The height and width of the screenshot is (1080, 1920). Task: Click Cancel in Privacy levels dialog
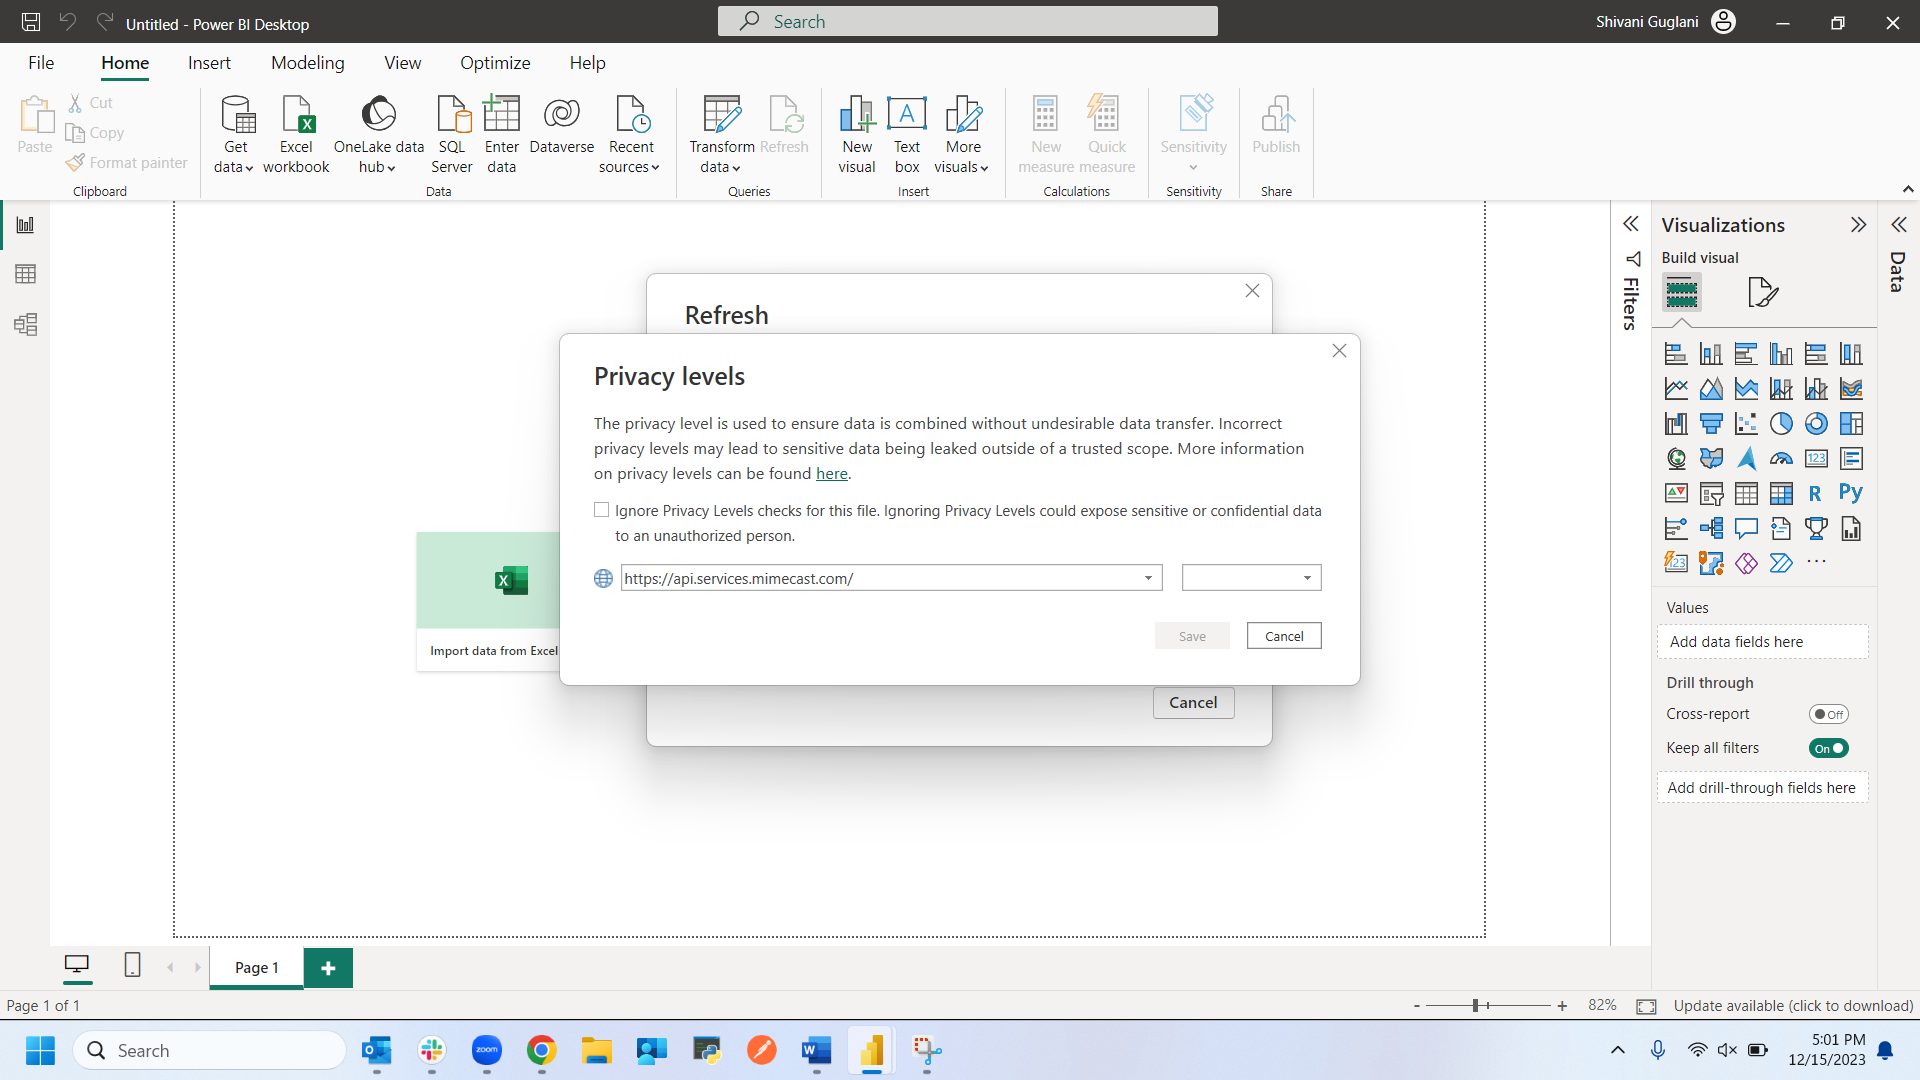1283,636
